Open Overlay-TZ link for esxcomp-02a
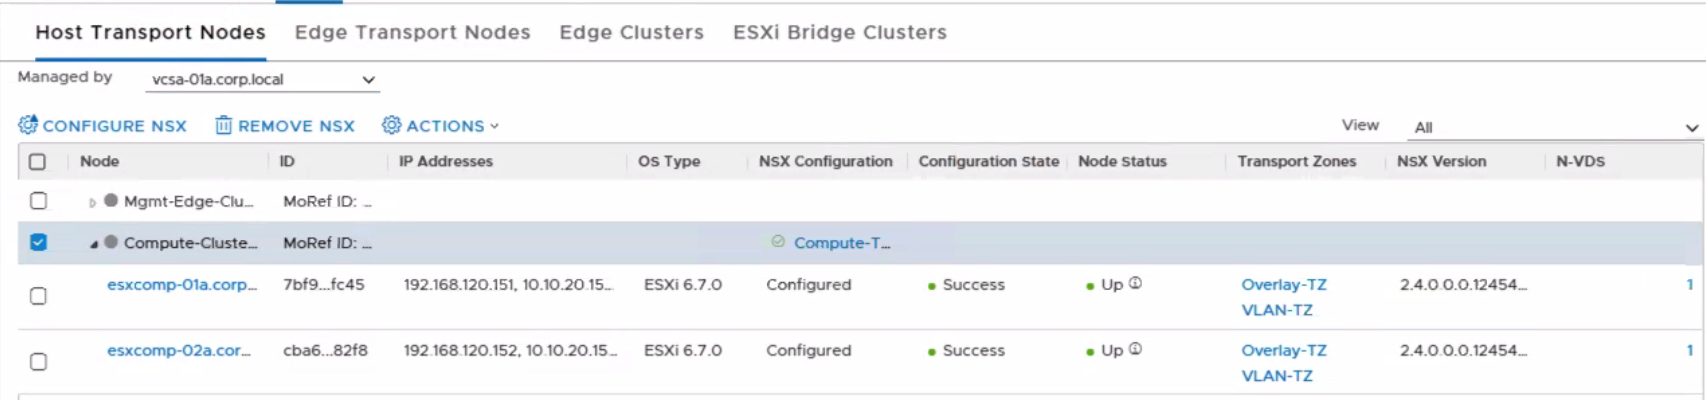The image size is (1706, 400). coord(1283,350)
